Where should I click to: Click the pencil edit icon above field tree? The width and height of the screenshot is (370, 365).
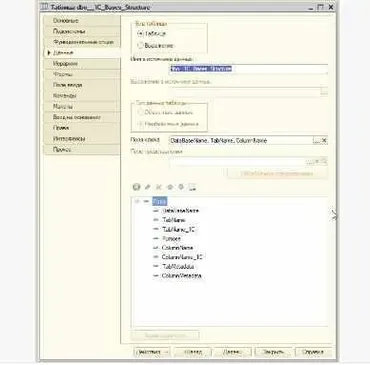point(147,187)
